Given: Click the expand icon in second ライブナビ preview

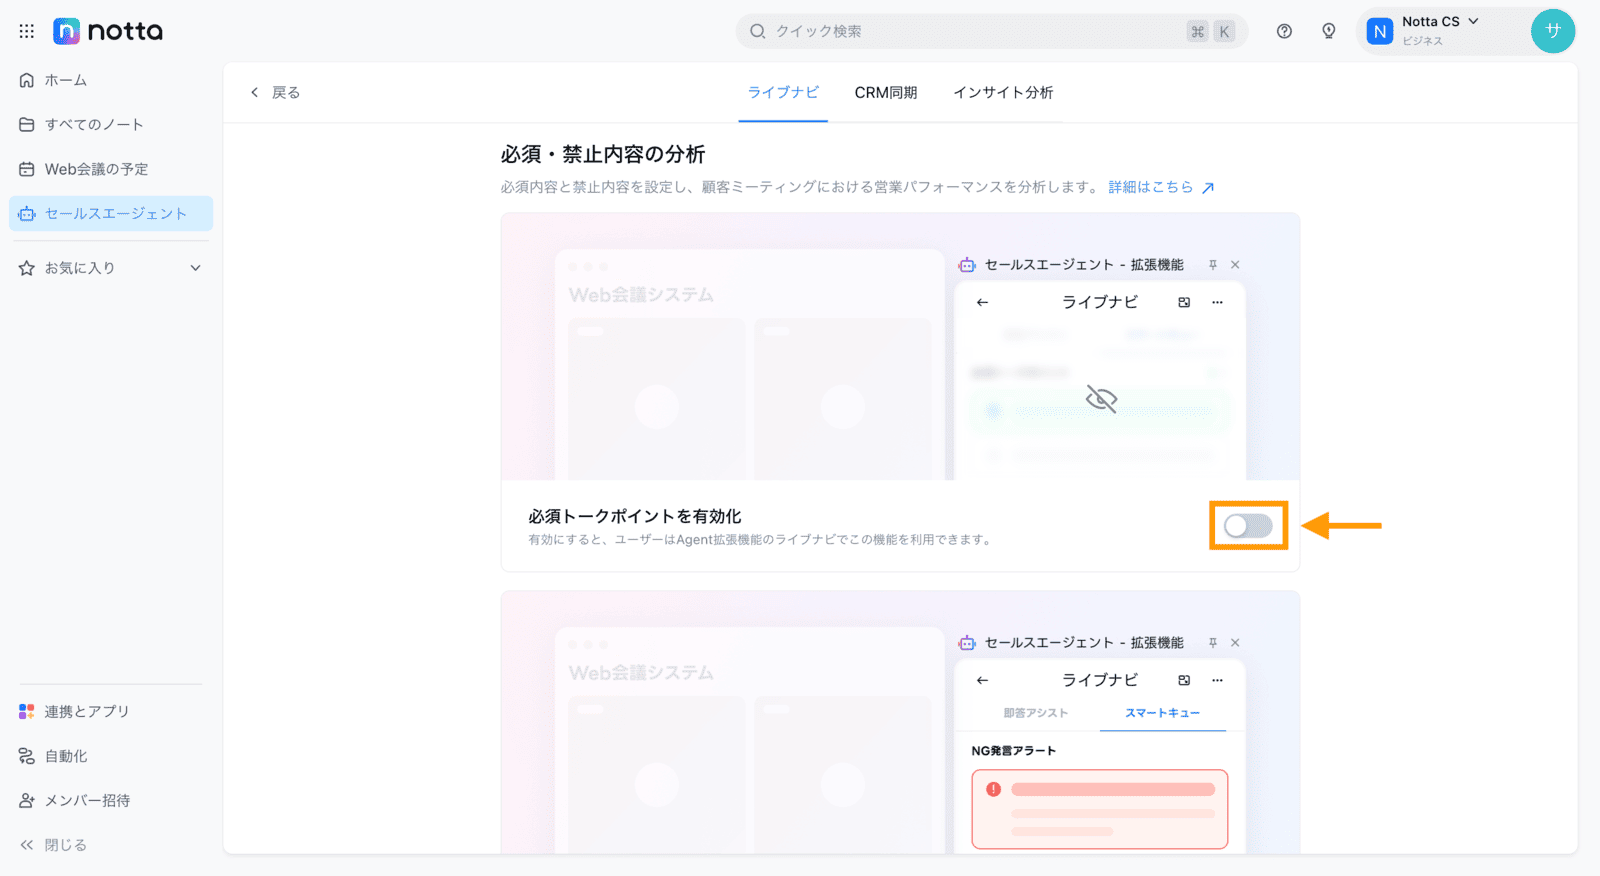Looking at the screenshot, I should click(x=1184, y=680).
